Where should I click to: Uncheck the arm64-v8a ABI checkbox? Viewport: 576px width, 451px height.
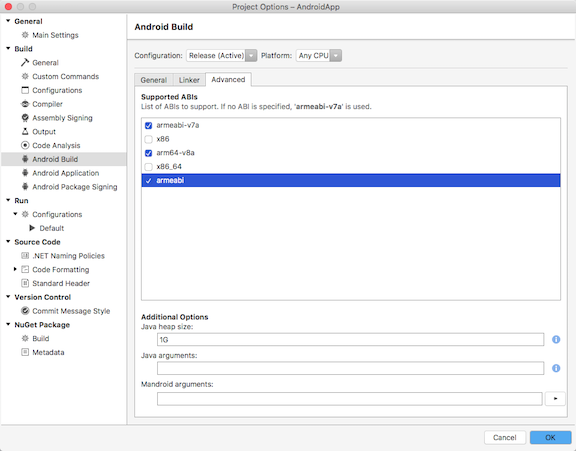148,153
